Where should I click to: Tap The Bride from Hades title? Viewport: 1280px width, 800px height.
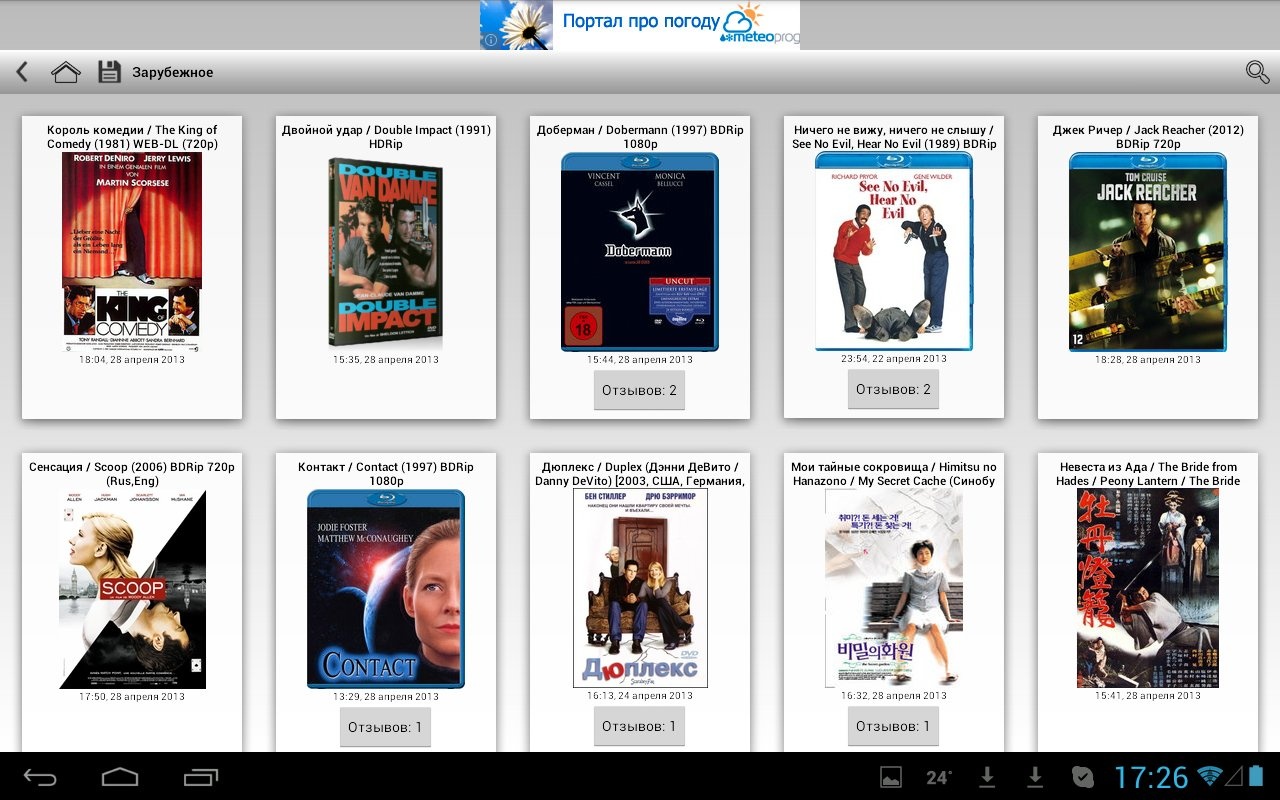click(x=1147, y=474)
